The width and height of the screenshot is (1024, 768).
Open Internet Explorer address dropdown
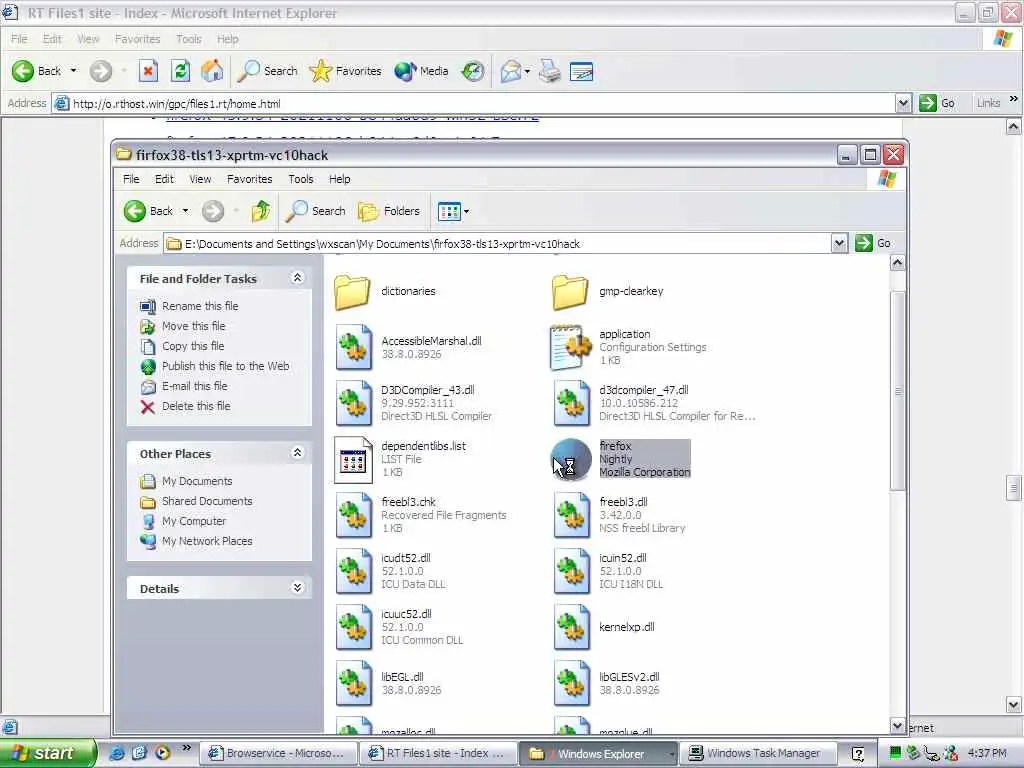[x=903, y=103]
